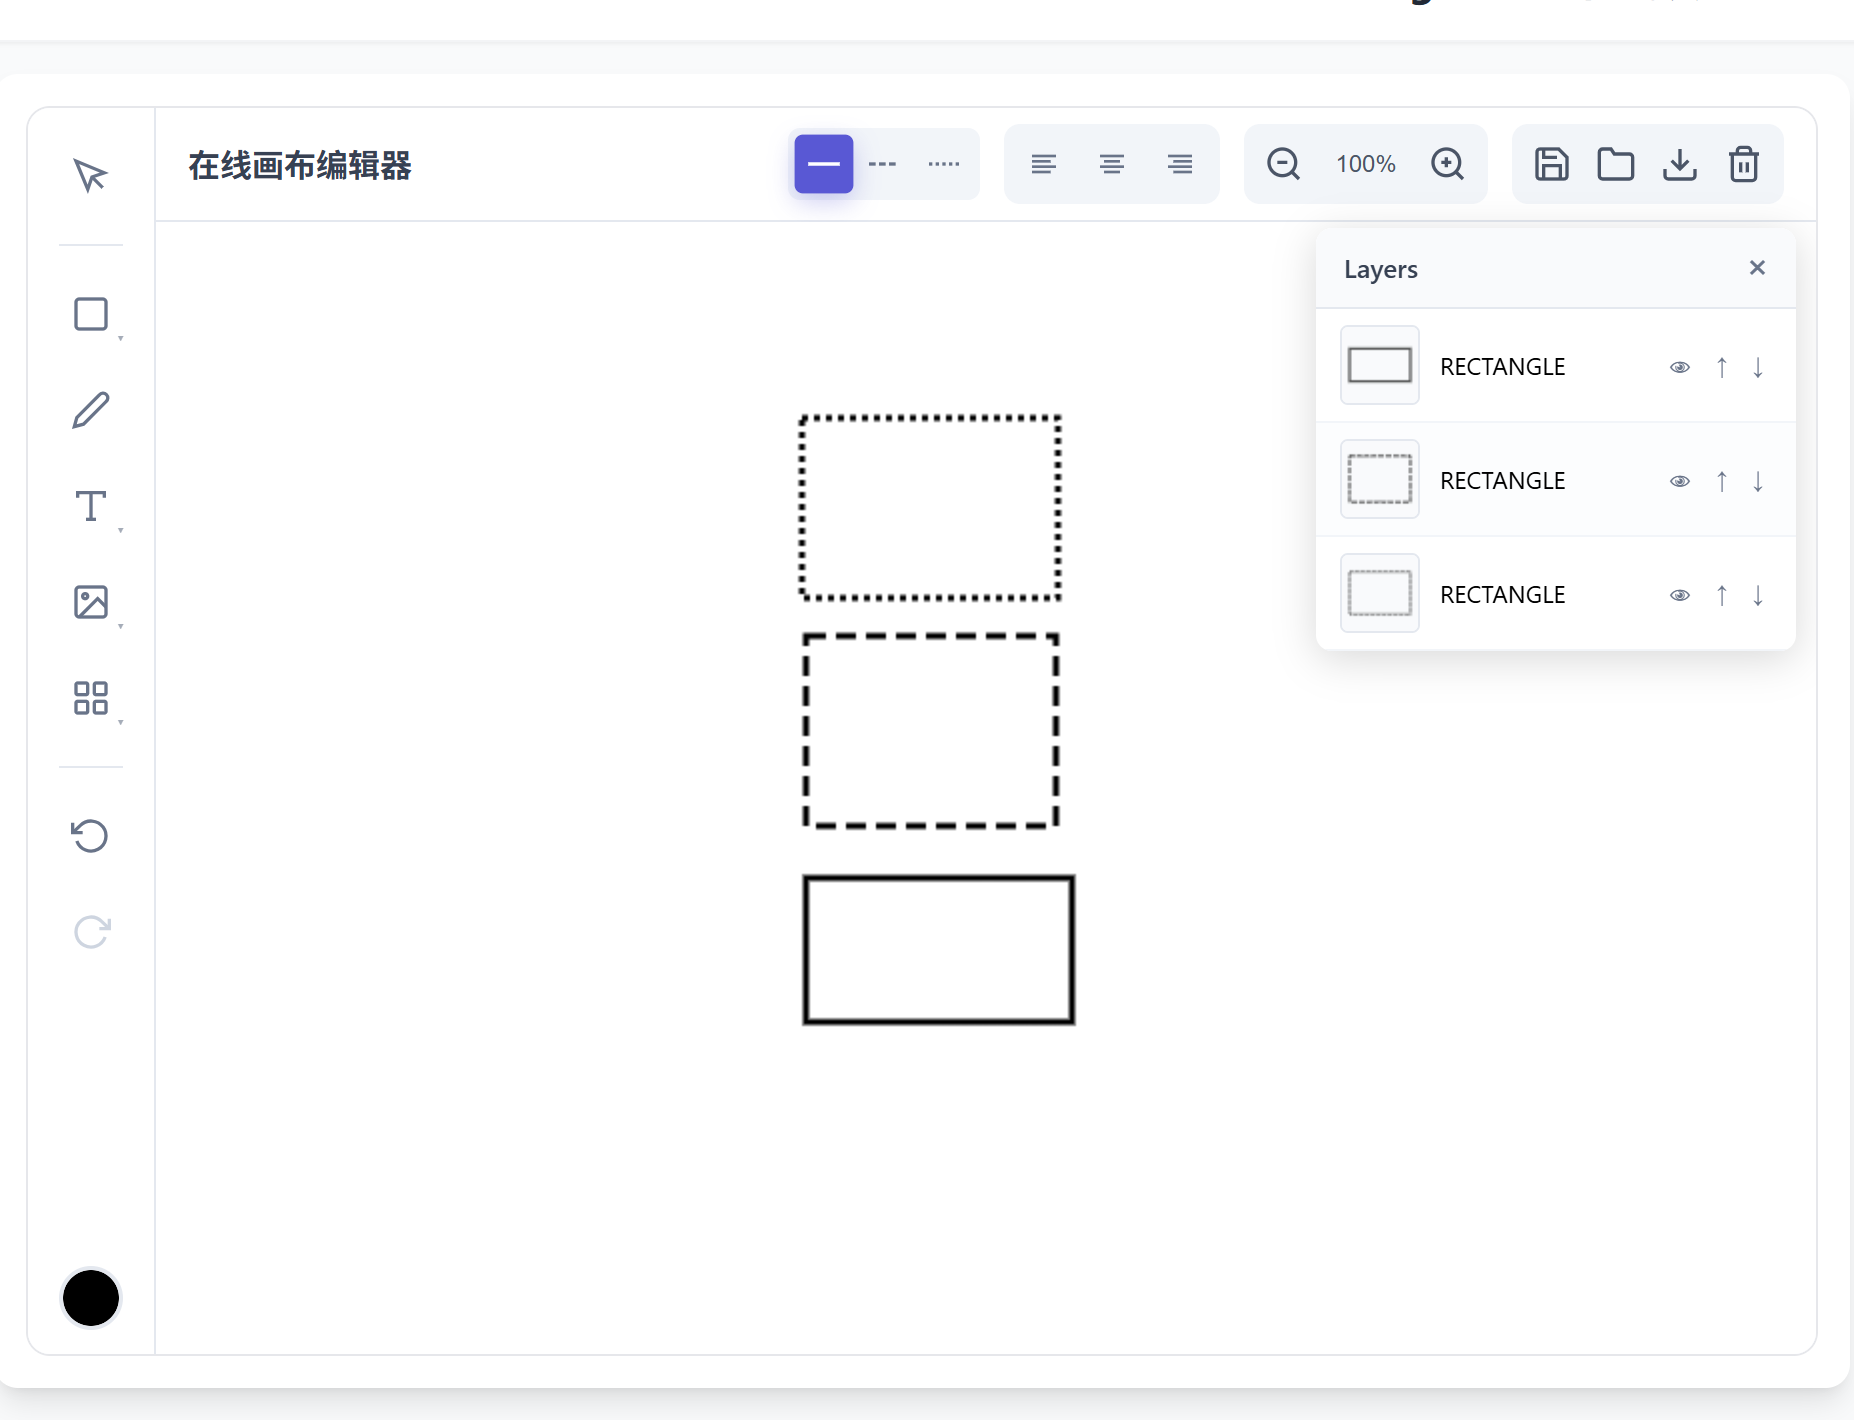The height and width of the screenshot is (1420, 1854).
Task: Click the 在线画布编辑器 title
Action: [300, 165]
